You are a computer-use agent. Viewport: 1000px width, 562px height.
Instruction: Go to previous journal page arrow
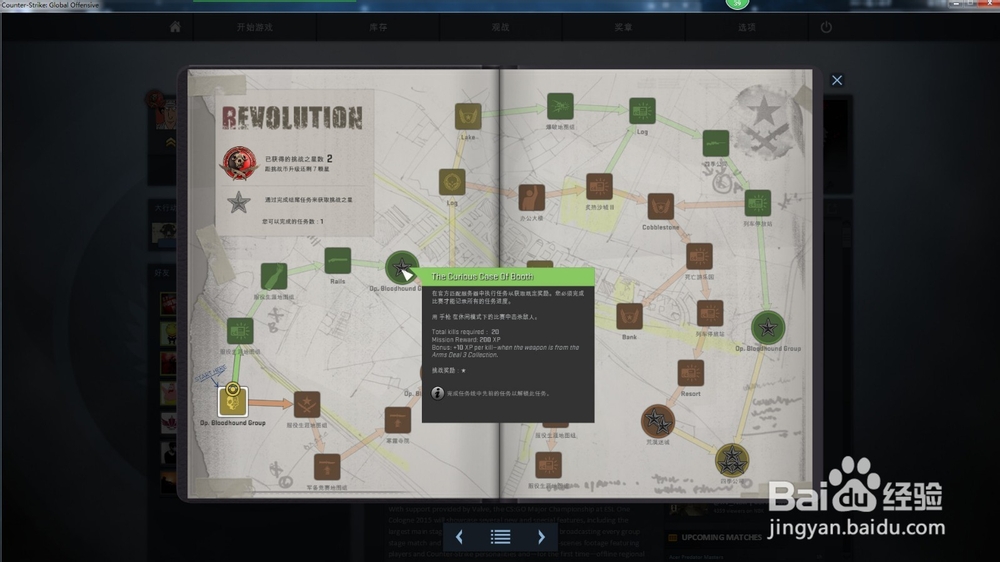459,537
